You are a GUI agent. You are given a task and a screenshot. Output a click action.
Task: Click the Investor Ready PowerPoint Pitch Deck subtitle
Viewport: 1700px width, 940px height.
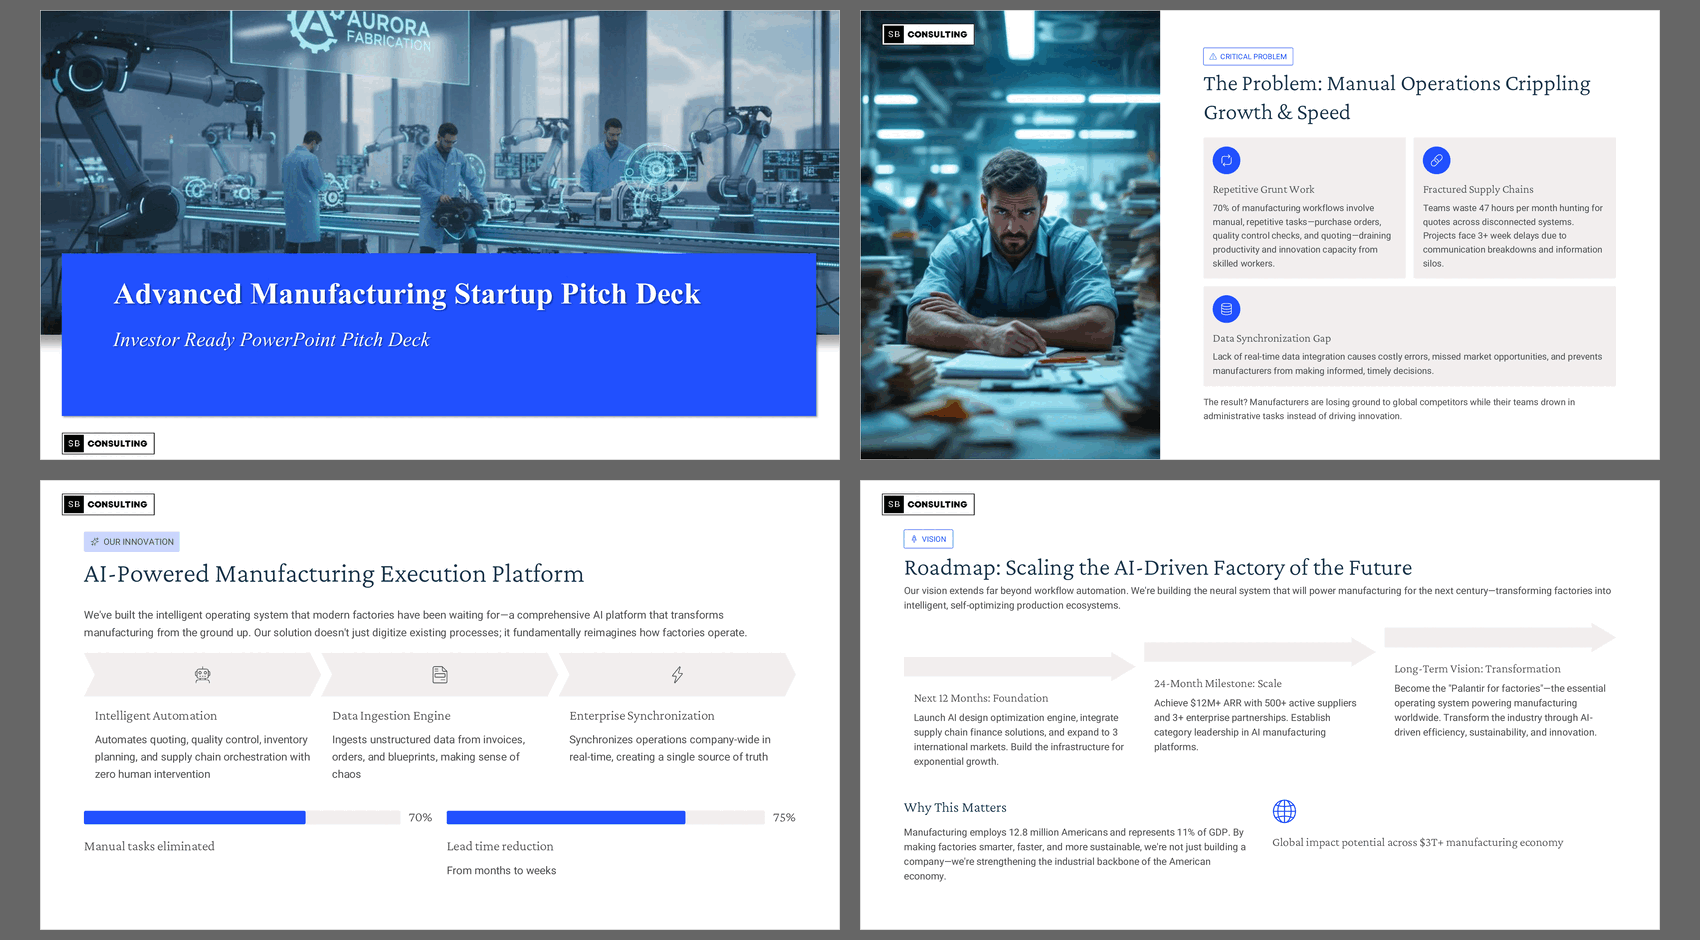pos(271,340)
